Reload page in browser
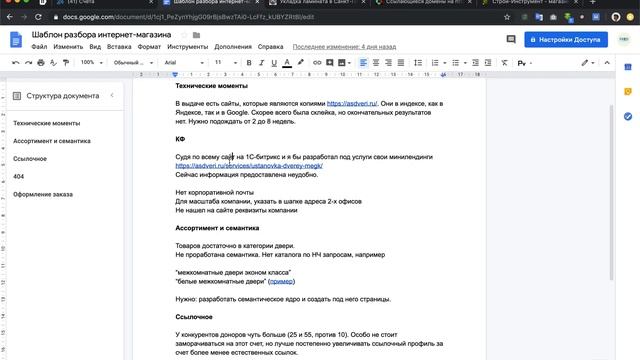This screenshot has width=640, height=360. click(38, 17)
